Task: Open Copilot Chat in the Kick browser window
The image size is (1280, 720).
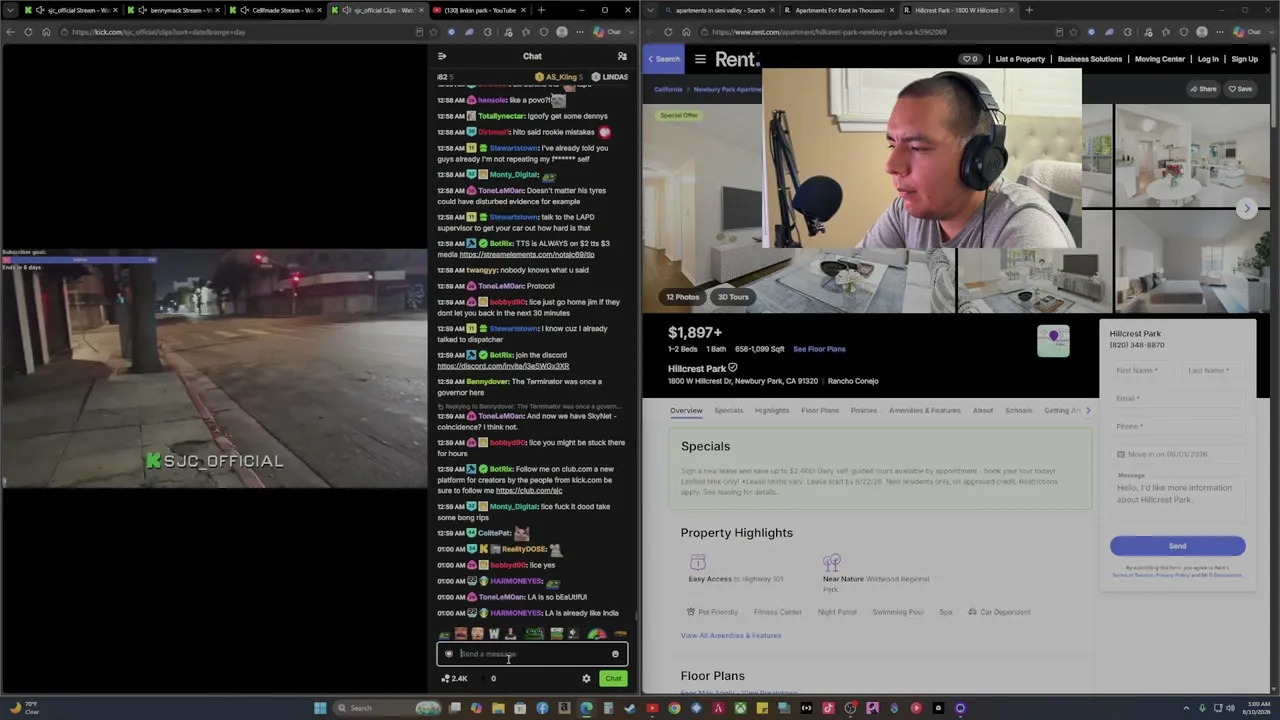Action: [608, 32]
